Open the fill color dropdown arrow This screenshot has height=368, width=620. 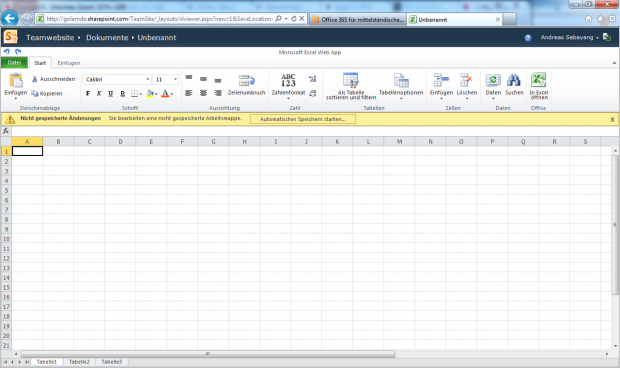(156, 94)
